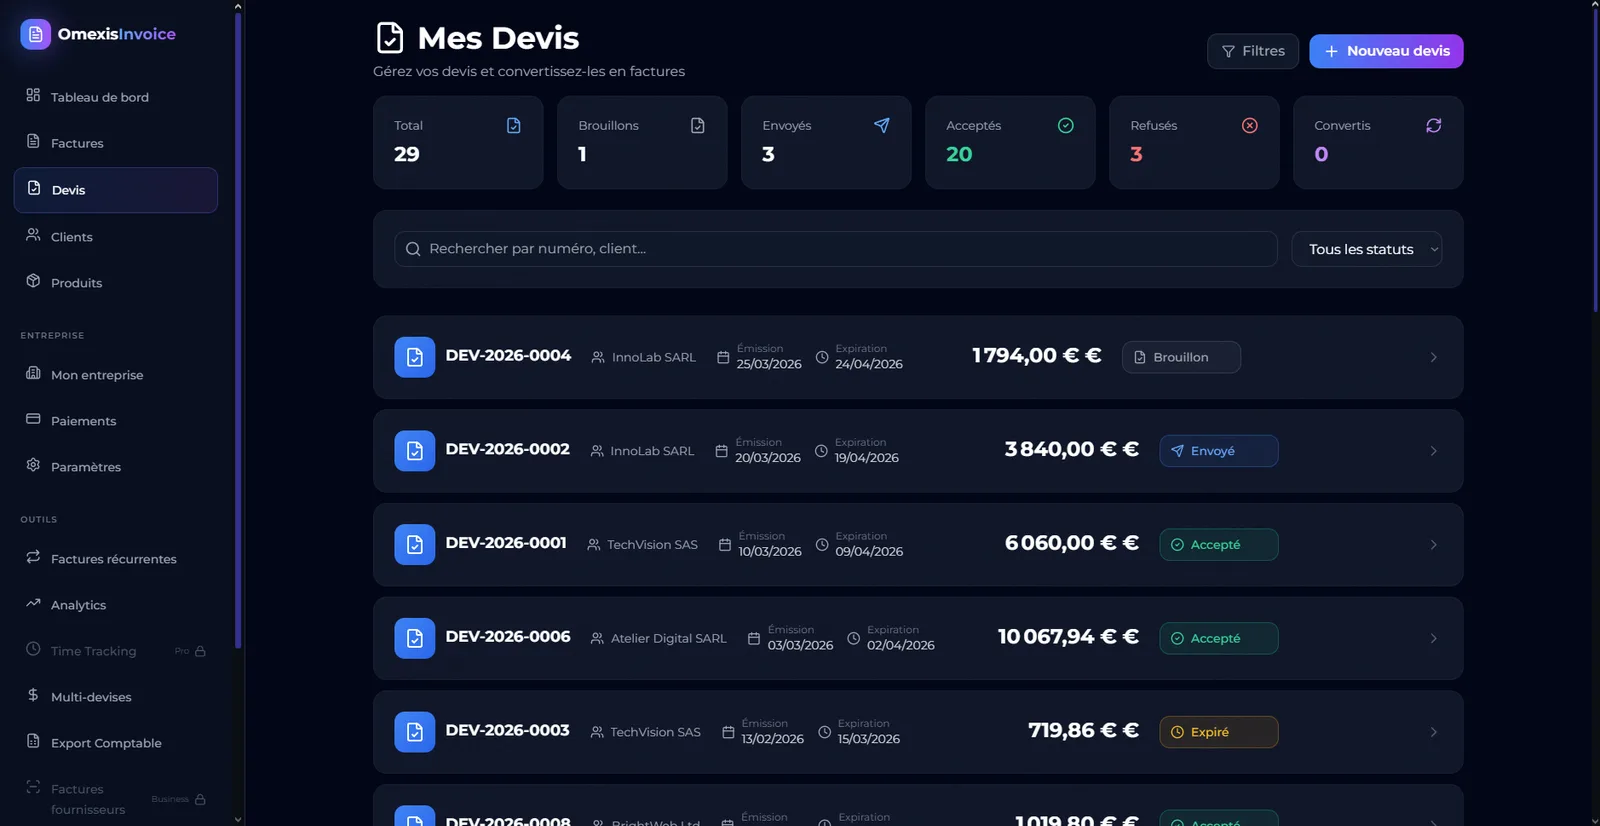Click expiration date 15/03/2026
This screenshot has width=1600, height=826.
(x=868, y=739)
